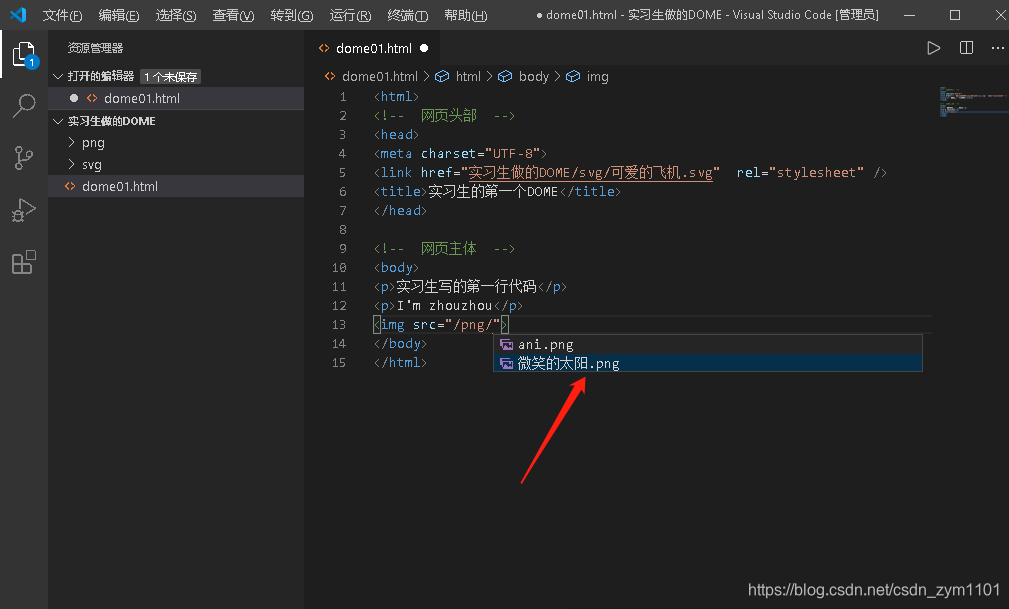Run the file with the play icon
This screenshot has height=609, width=1009.
pos(933,48)
